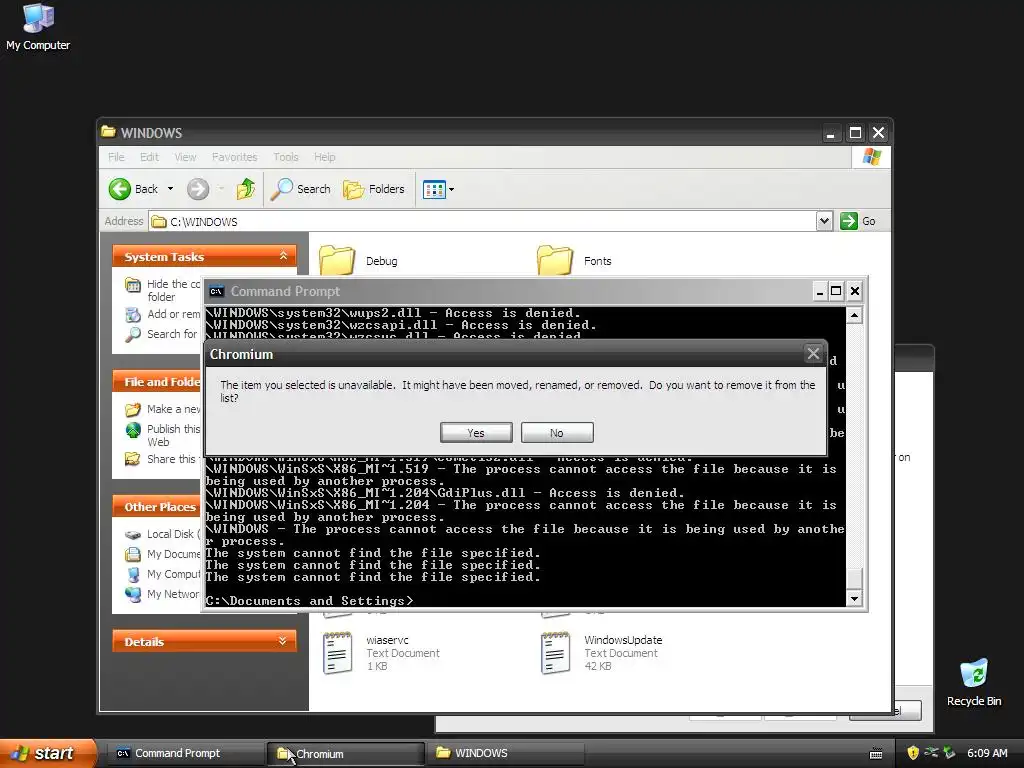1024x768 pixels.
Task: Switch to Command Prompt taskbar button
Action: point(185,754)
